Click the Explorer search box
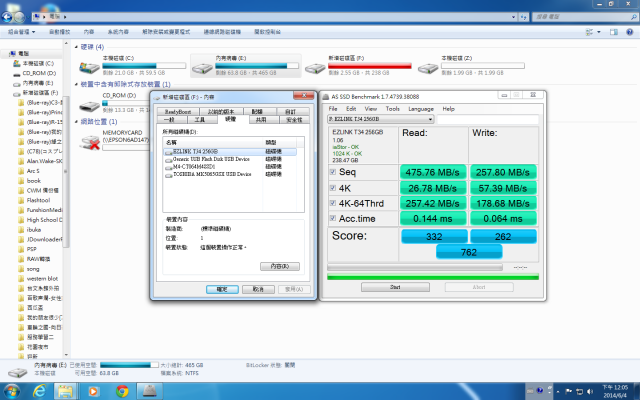The image size is (640, 400). 584,17
